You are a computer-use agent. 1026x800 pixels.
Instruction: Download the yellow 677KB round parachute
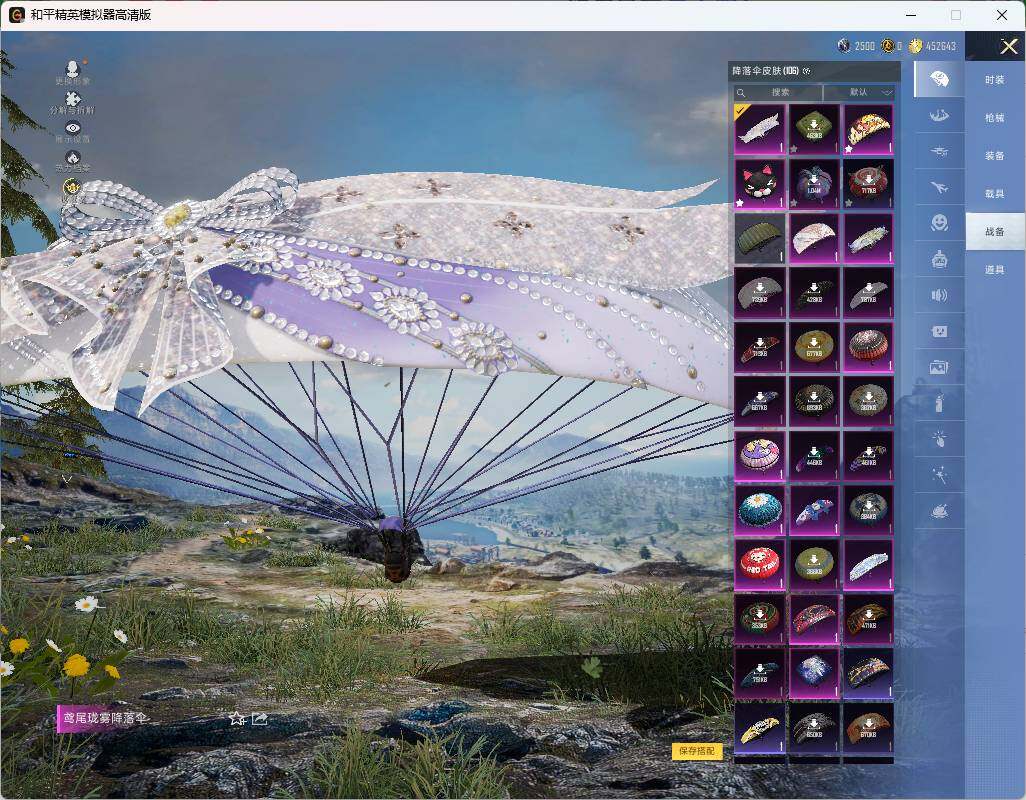click(x=814, y=347)
